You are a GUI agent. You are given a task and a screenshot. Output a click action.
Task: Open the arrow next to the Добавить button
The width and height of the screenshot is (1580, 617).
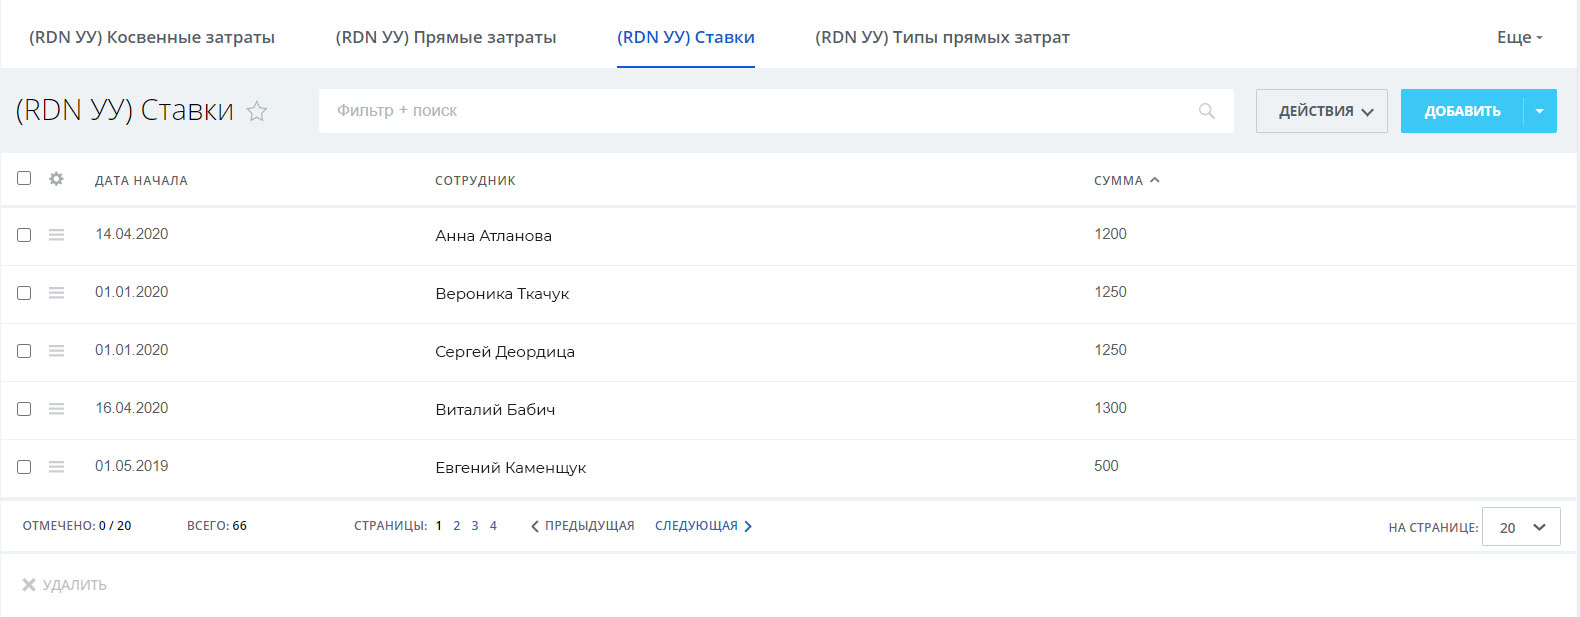1539,111
